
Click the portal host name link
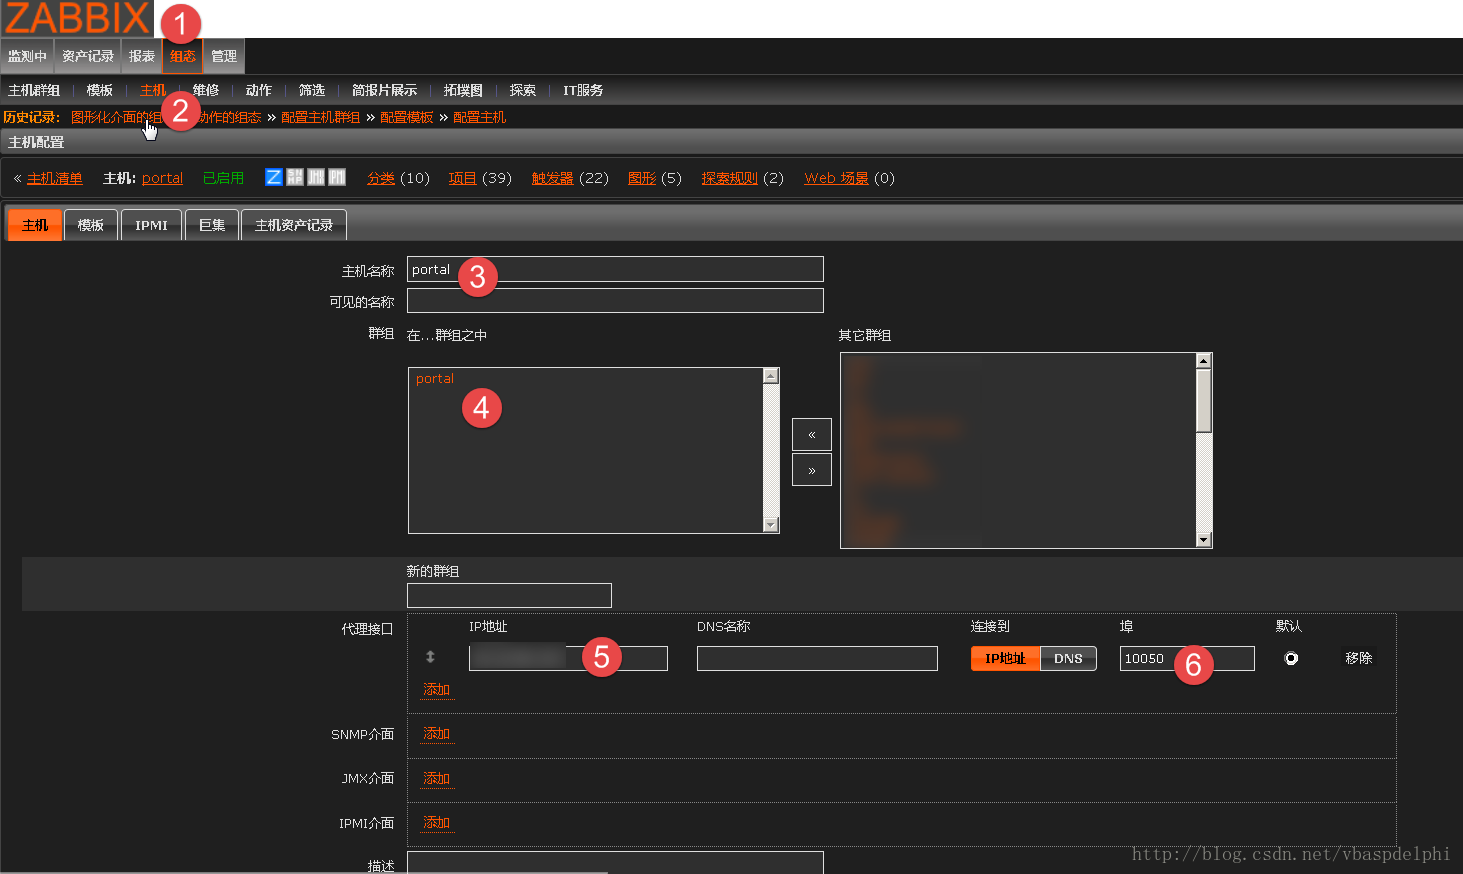pyautogui.click(x=162, y=178)
